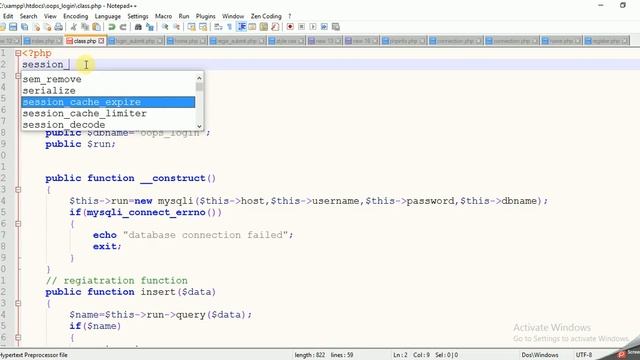Select session_cache_expire suggestion
The width and height of the screenshot is (640, 360).
point(108,102)
